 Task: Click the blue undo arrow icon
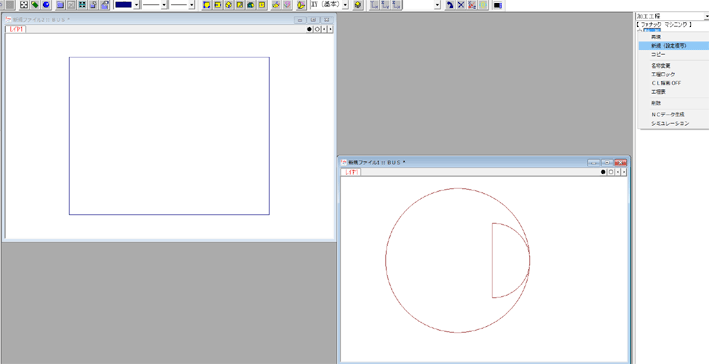click(450, 5)
